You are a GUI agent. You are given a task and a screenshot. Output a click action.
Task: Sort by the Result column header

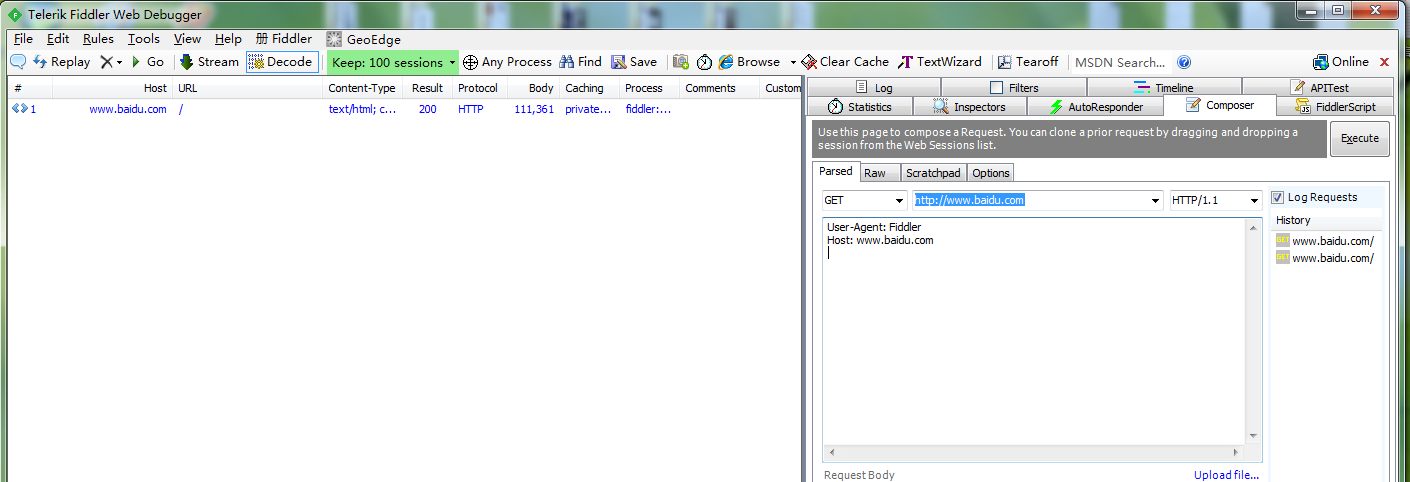pos(428,88)
